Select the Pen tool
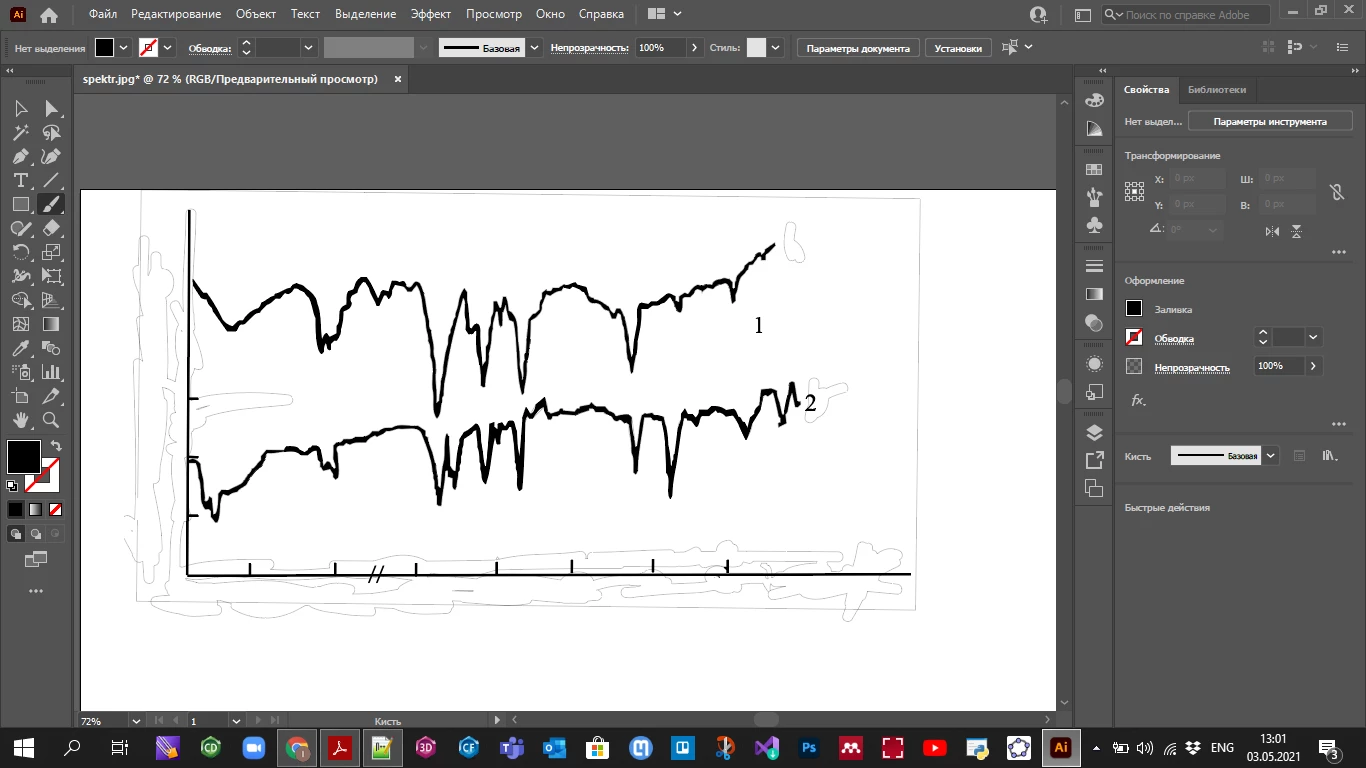The image size is (1366, 768). pyautogui.click(x=21, y=156)
